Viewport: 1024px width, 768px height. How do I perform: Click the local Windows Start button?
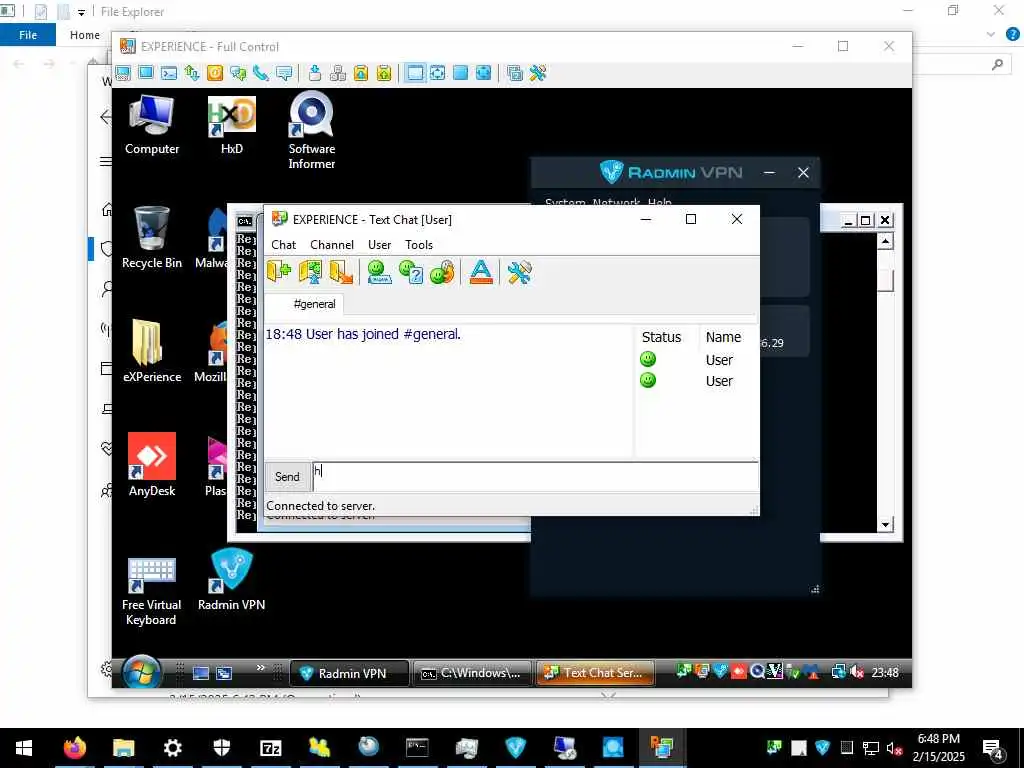click(24, 748)
